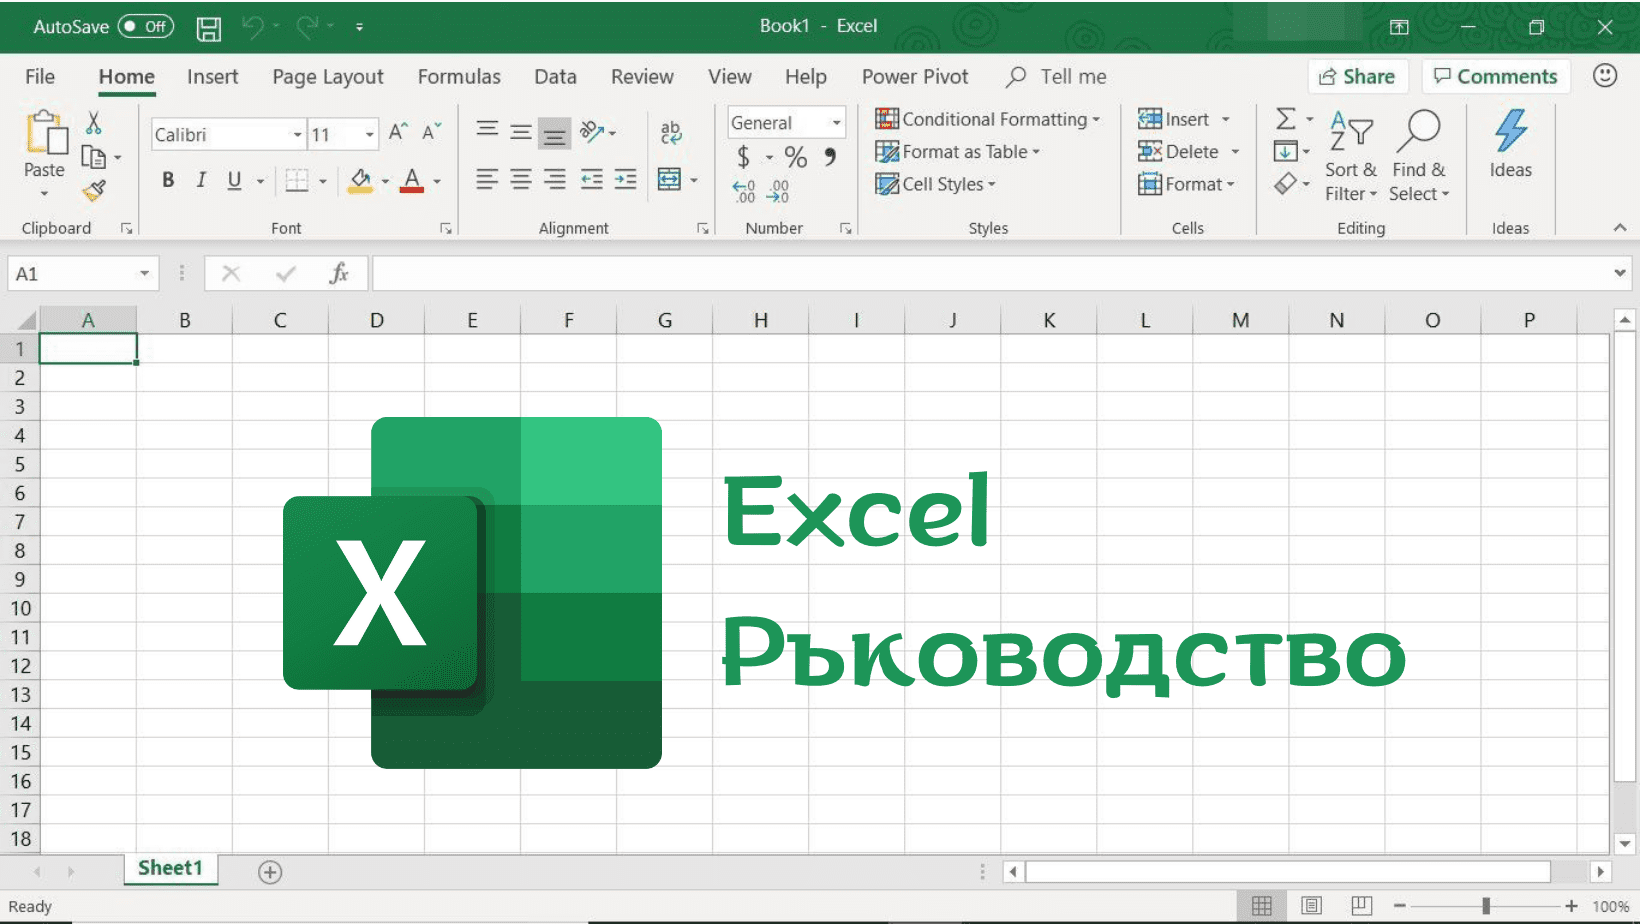Click the Redo arrow icon
Screen dimensions: 1640x924
coord(308,27)
